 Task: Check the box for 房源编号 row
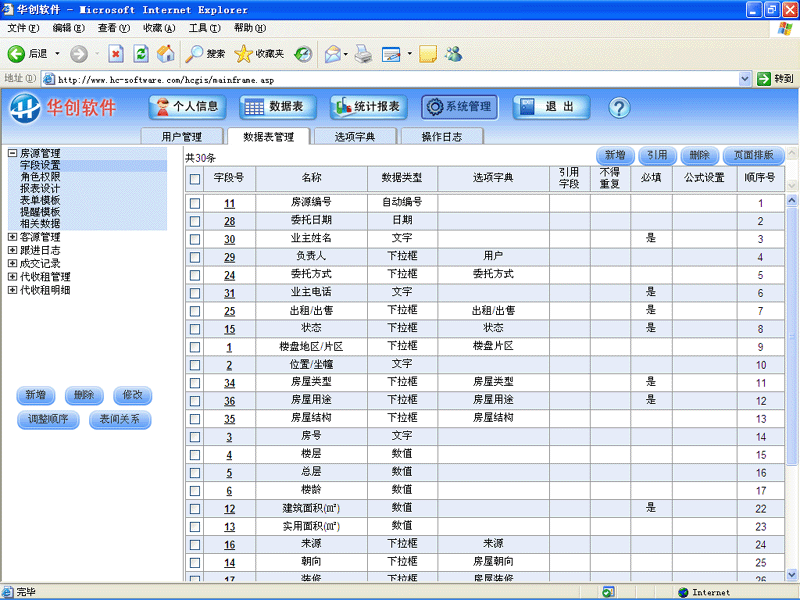coord(196,203)
